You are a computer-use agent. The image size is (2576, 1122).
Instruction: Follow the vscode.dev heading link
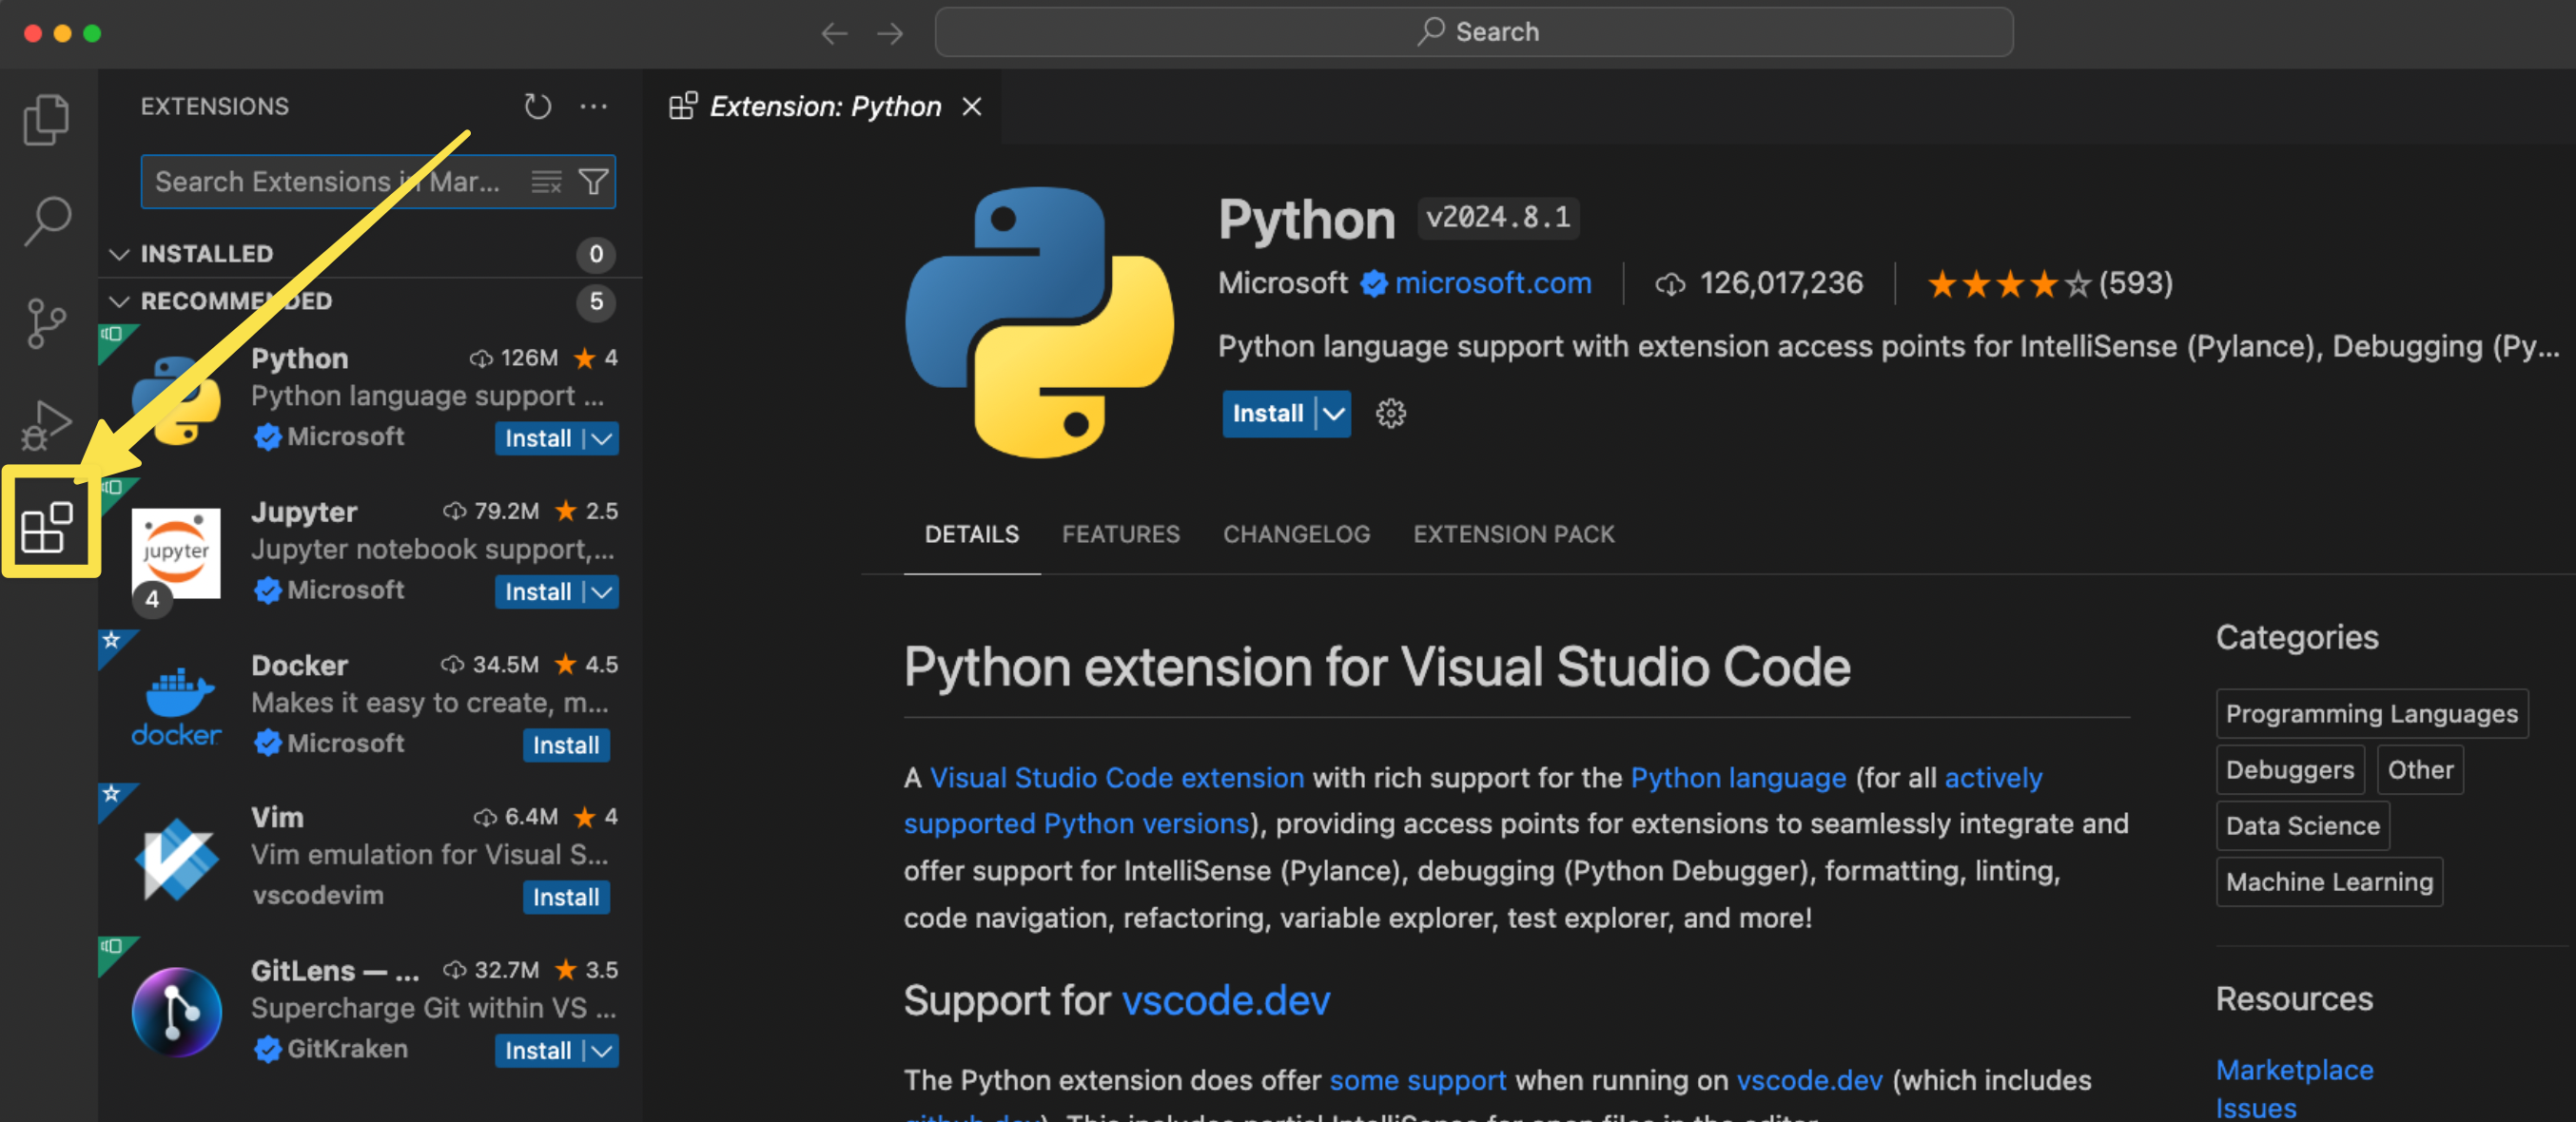(x=1226, y=1000)
